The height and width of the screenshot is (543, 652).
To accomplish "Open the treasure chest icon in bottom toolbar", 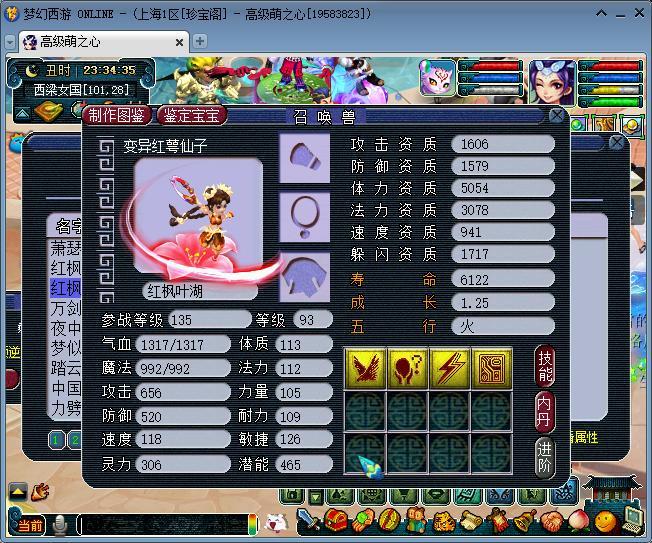I will click(337, 520).
